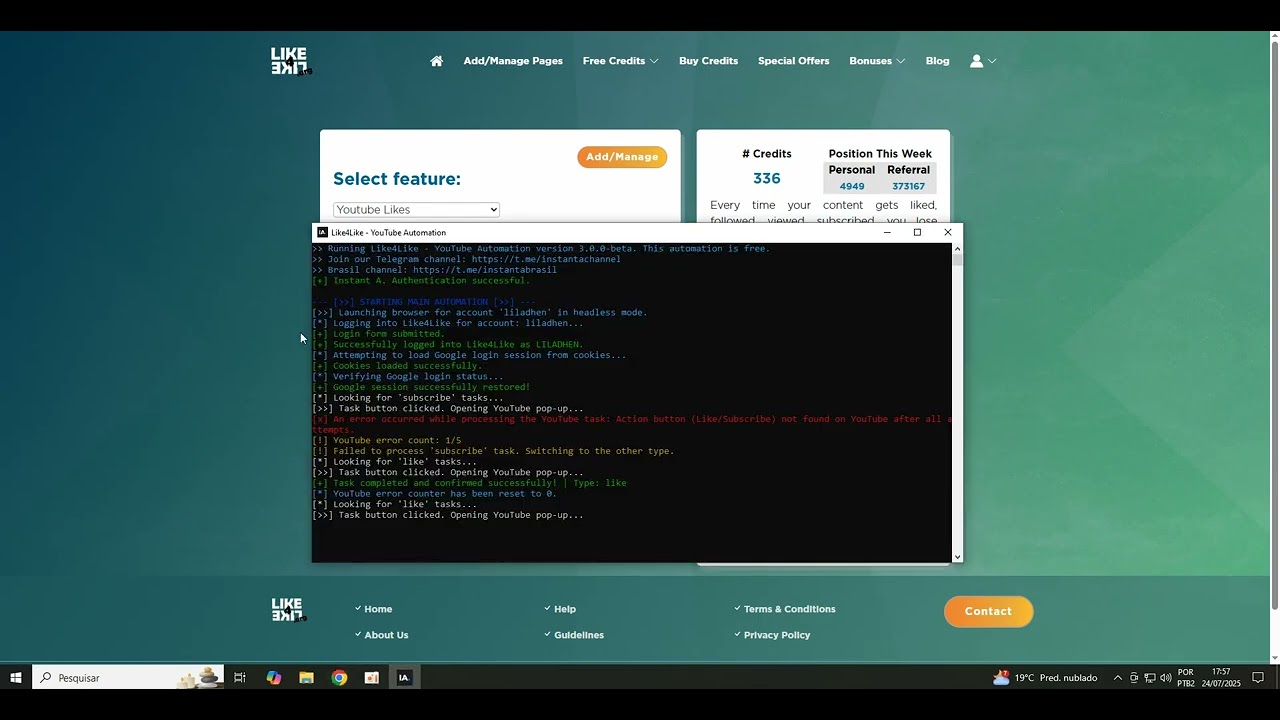This screenshot has height=720, width=1280.
Task: Click the 'YouTube error count: 1/5' console line
Action: (387, 440)
